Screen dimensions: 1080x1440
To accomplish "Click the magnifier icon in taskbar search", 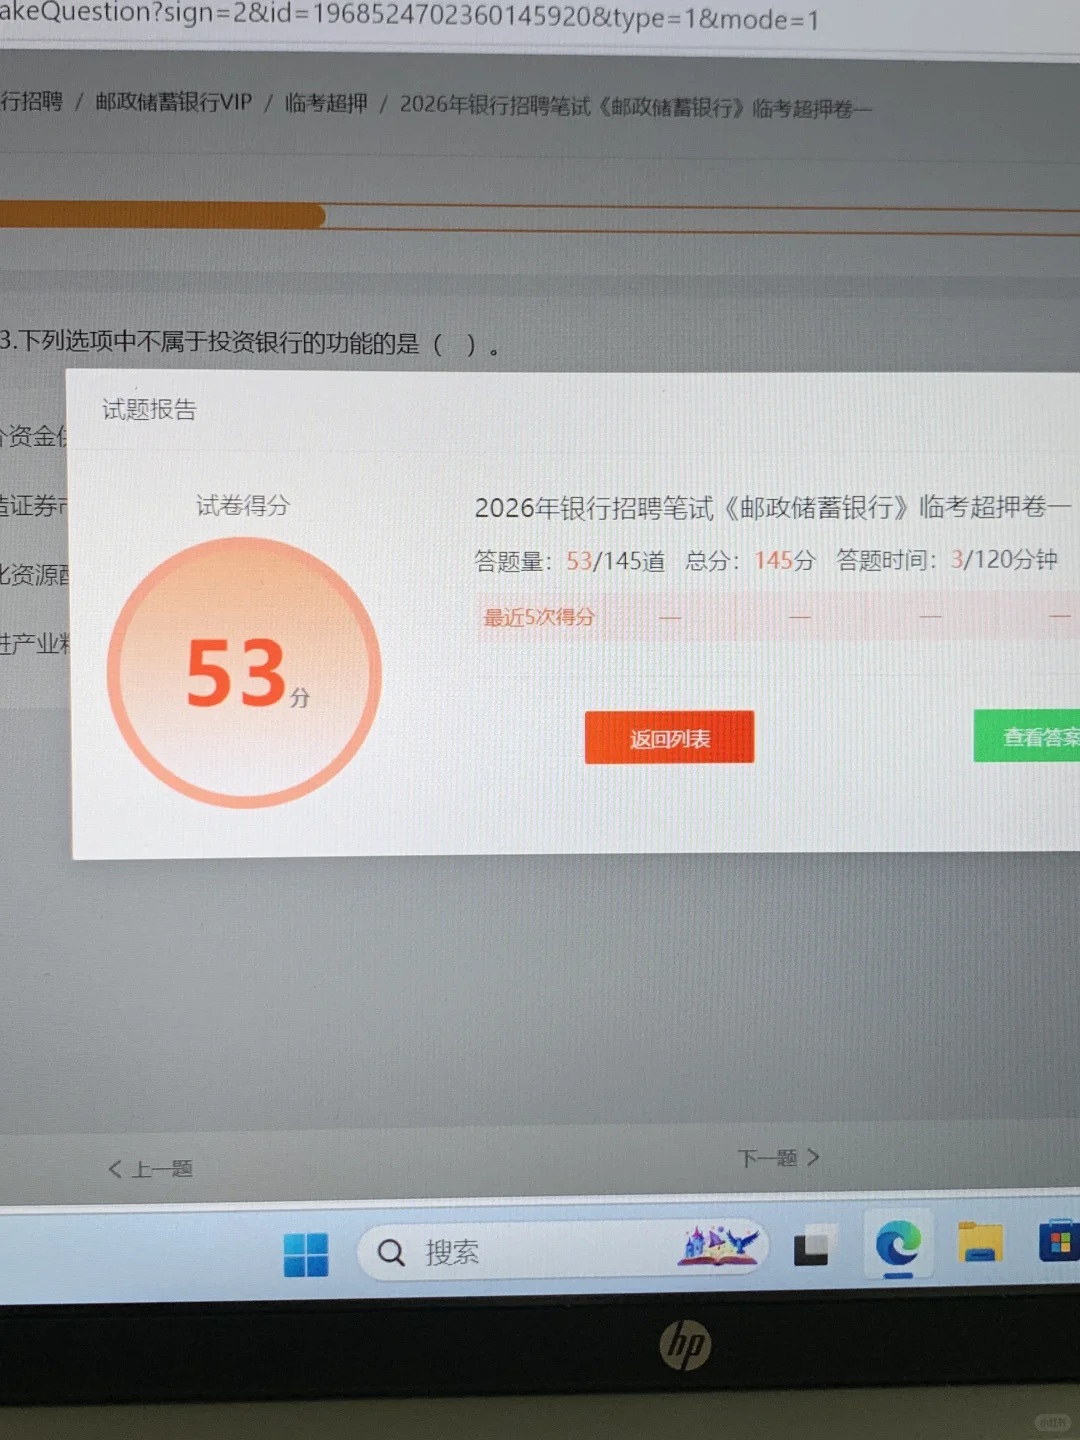I will tap(391, 1252).
